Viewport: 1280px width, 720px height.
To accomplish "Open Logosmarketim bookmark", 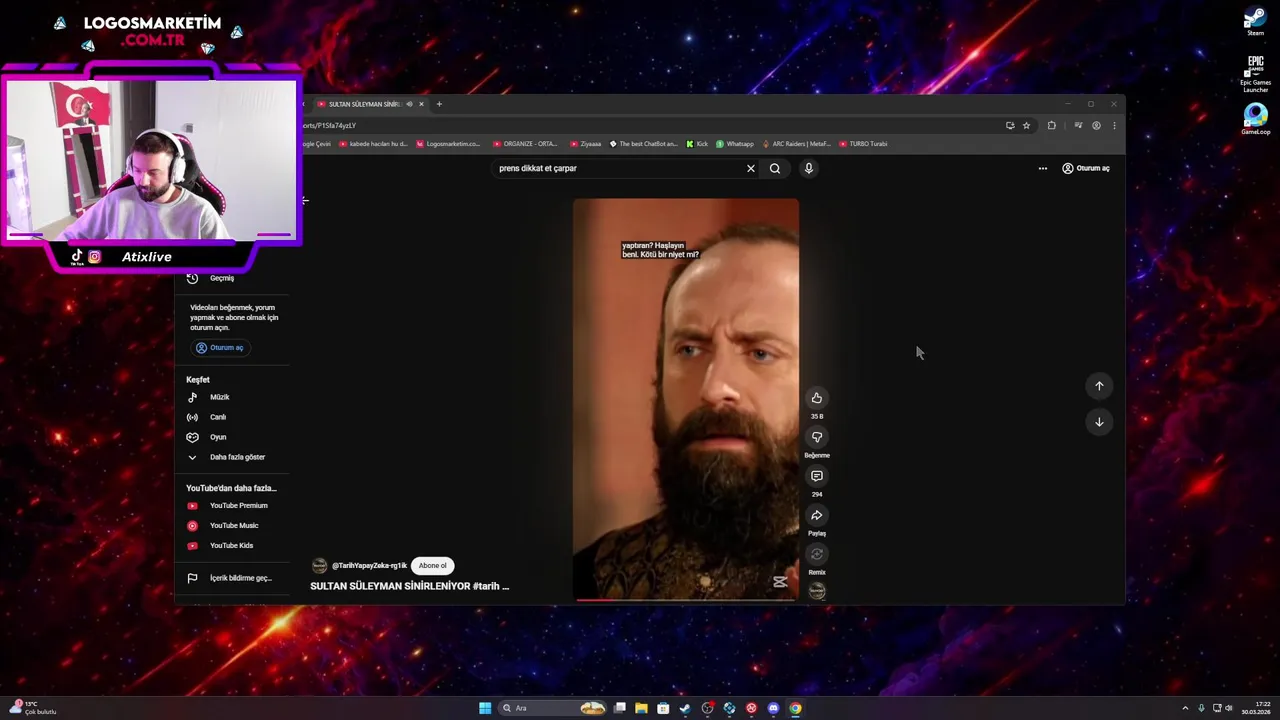I will pos(448,144).
